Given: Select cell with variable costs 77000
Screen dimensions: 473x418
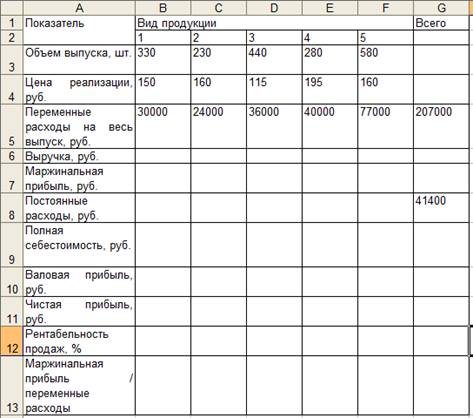Looking at the screenshot, I should (385, 126).
